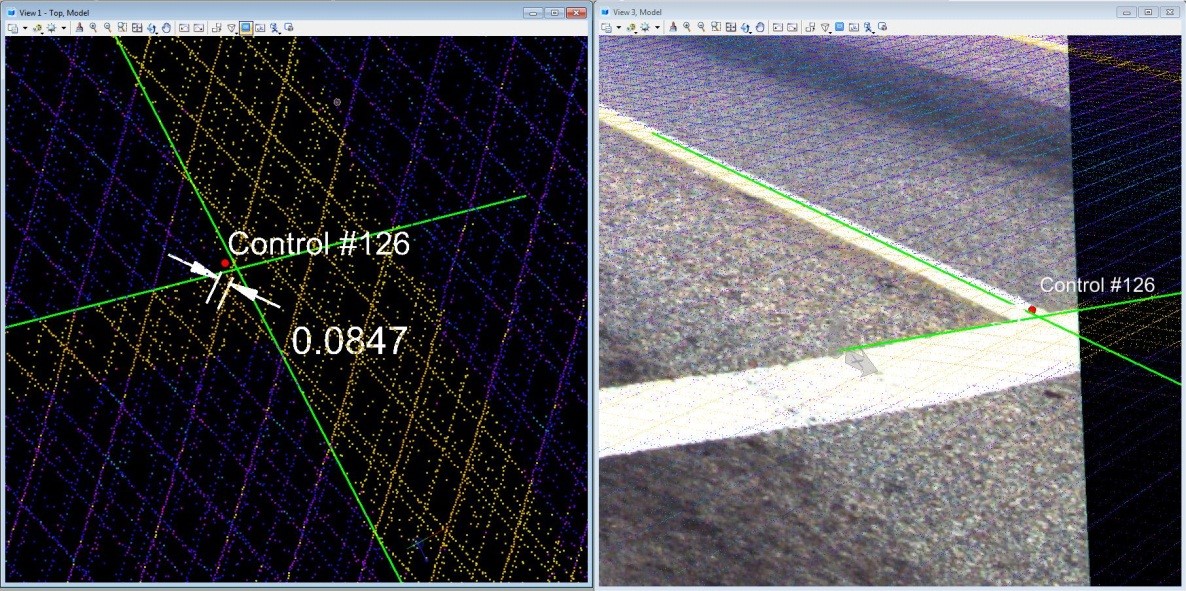Toggle Clip Volume icon in View 1
The width and height of the screenshot is (1186, 591).
coord(217,28)
